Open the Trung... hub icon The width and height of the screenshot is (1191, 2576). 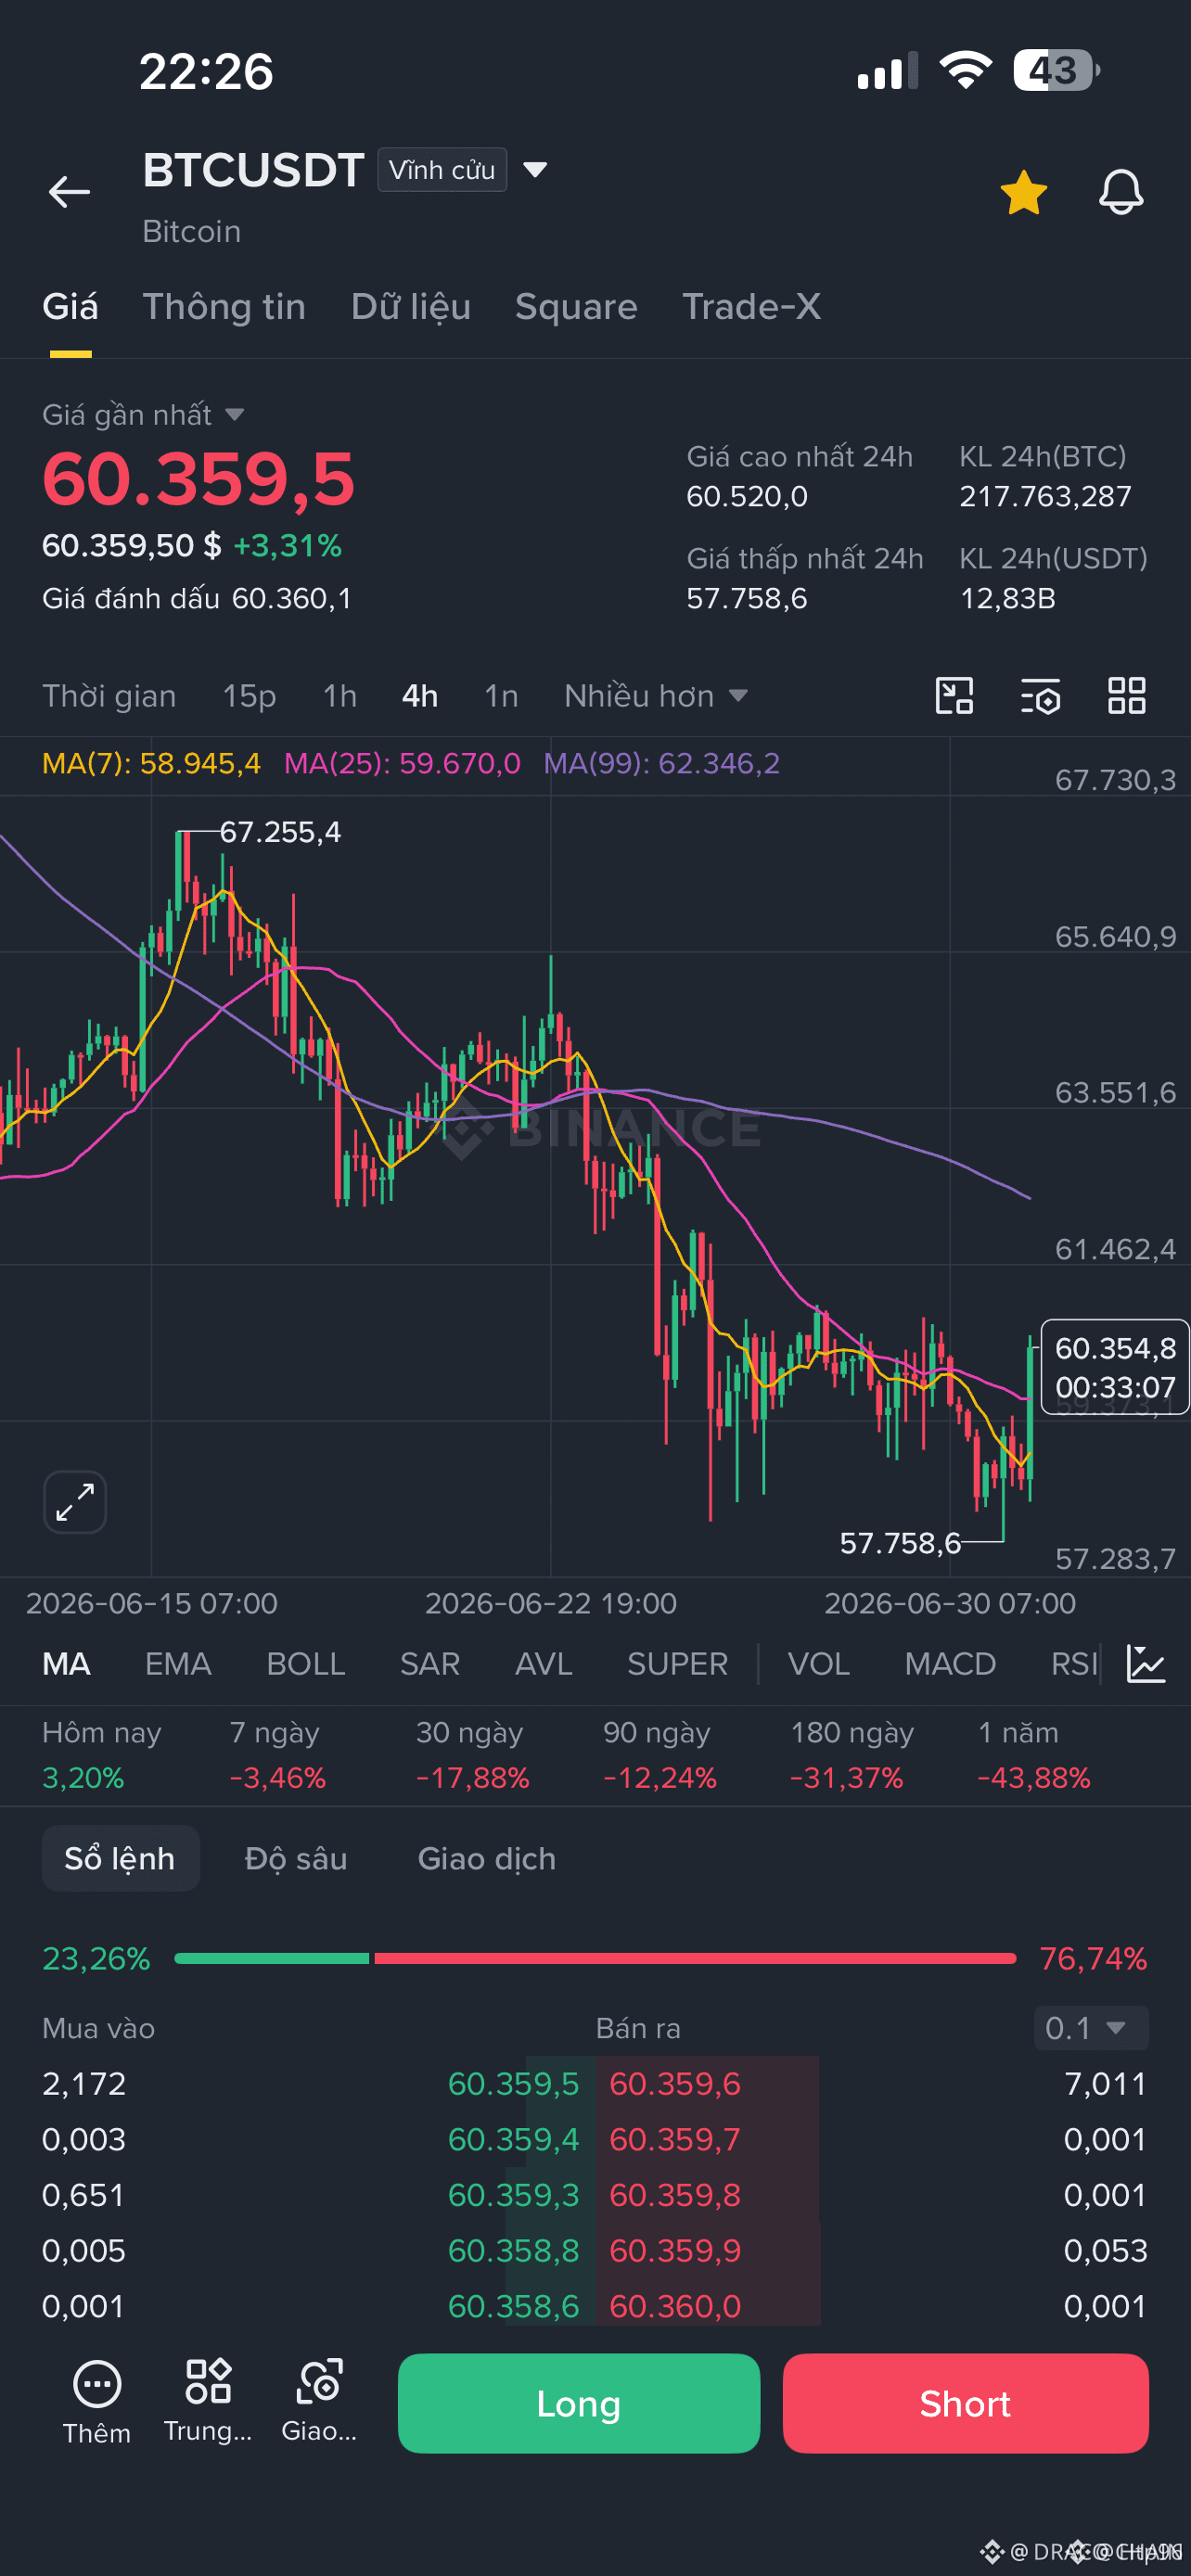[208, 2402]
